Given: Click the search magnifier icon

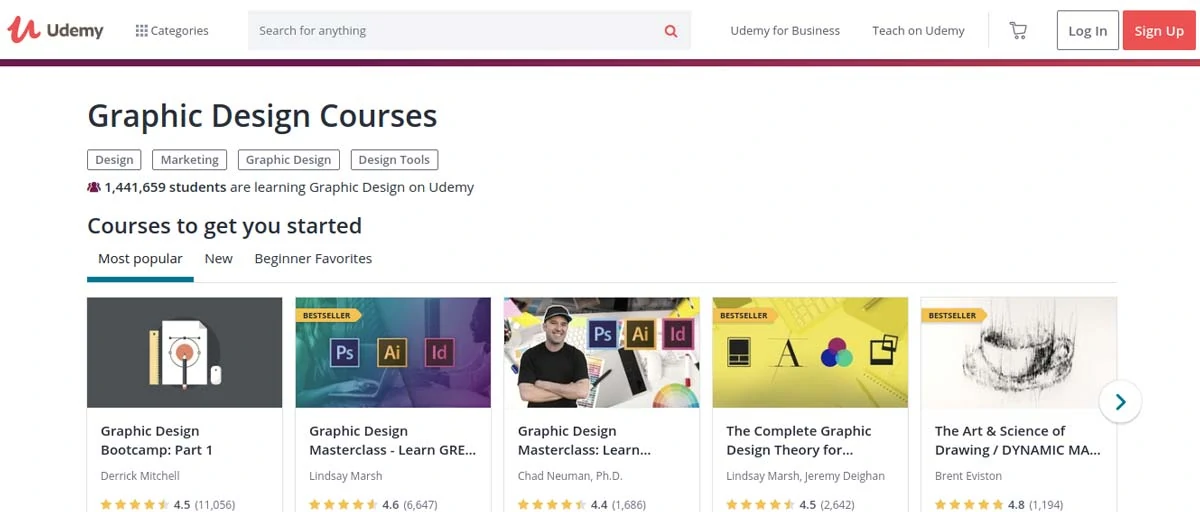Looking at the screenshot, I should tap(671, 31).
